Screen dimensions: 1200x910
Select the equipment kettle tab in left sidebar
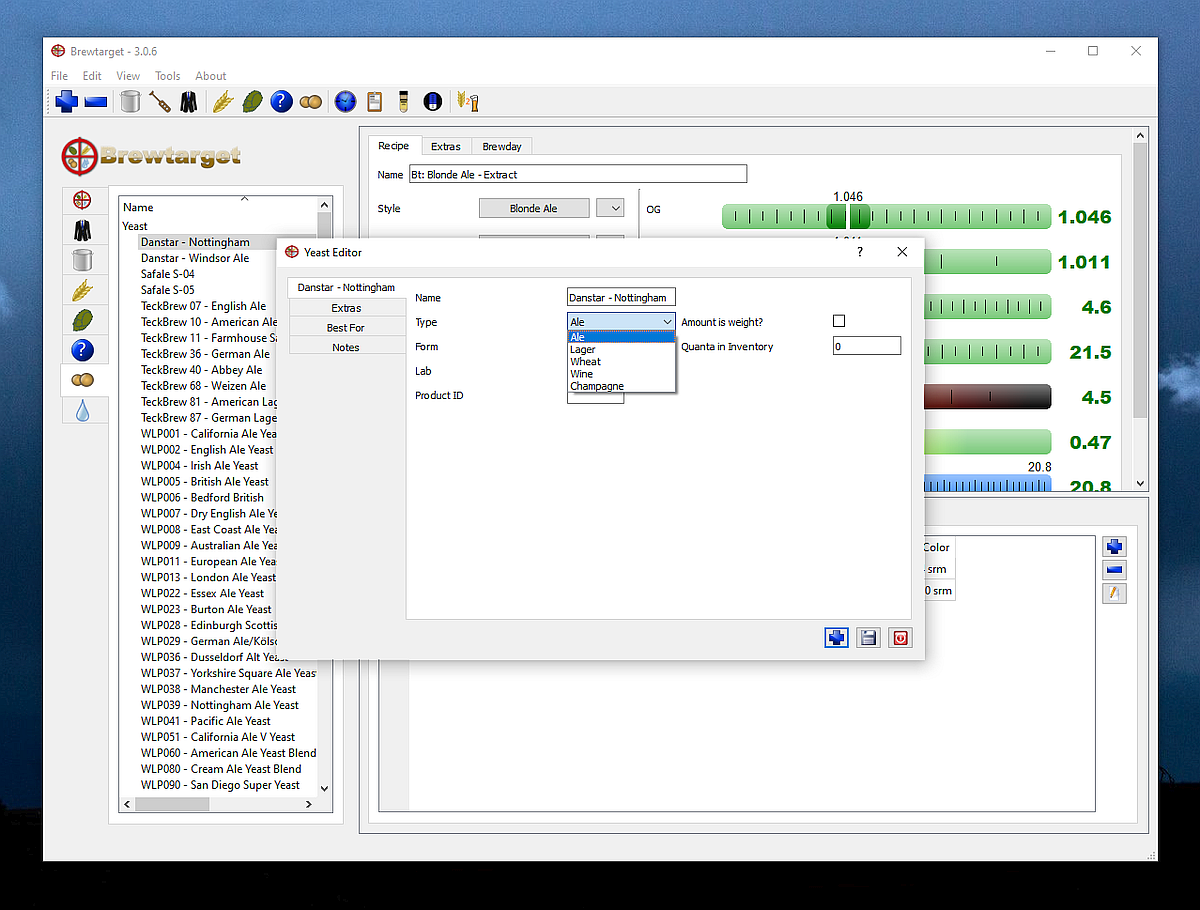coord(83,260)
